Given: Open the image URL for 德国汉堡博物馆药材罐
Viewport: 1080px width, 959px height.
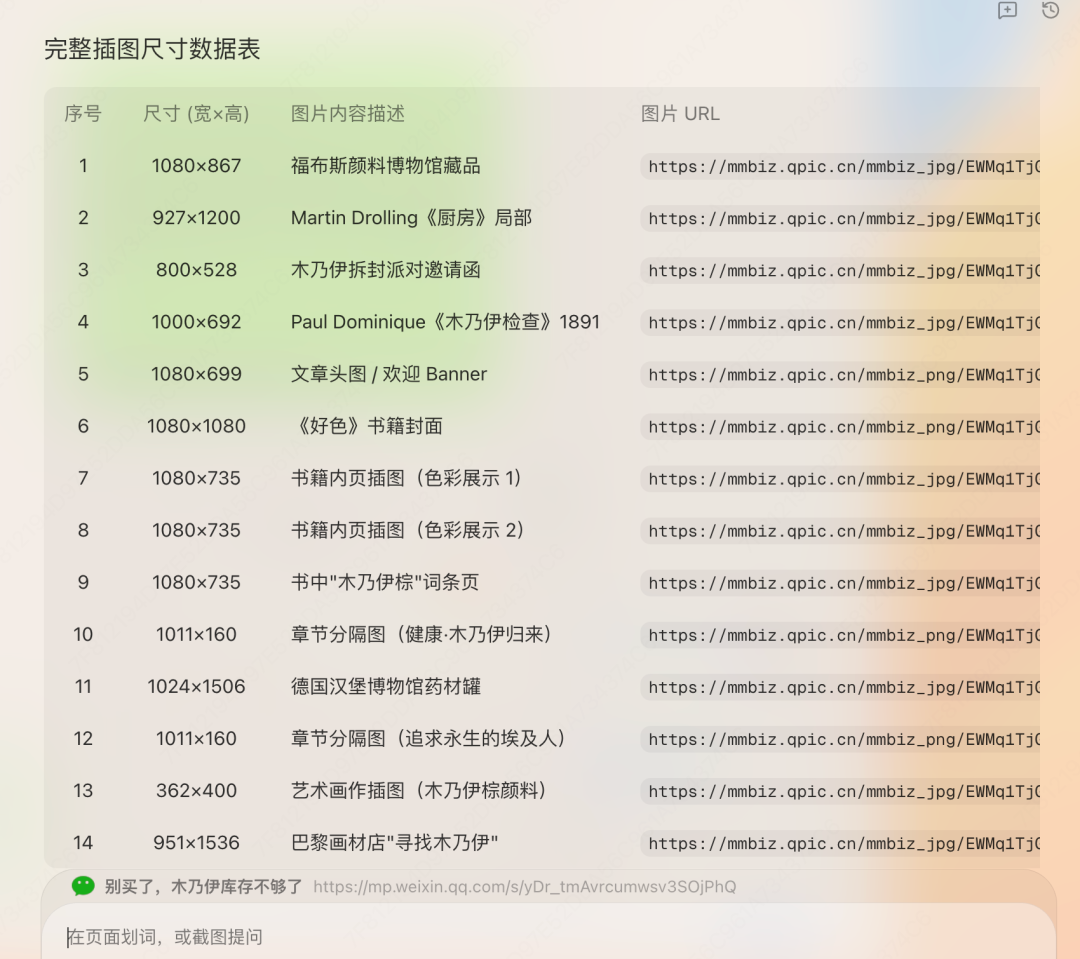Looking at the screenshot, I should (x=840, y=688).
